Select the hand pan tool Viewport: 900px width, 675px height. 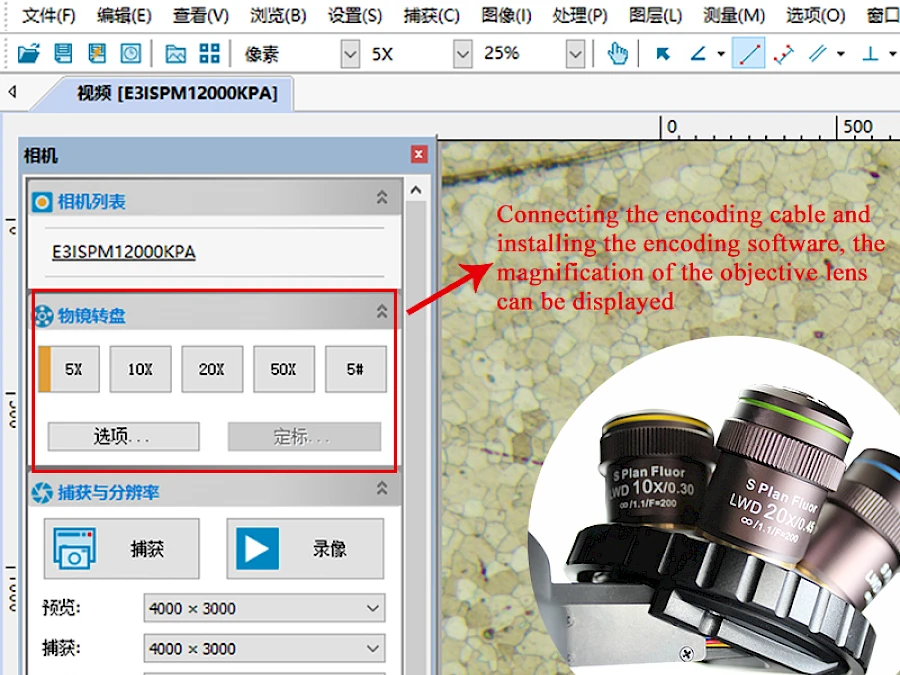point(618,54)
